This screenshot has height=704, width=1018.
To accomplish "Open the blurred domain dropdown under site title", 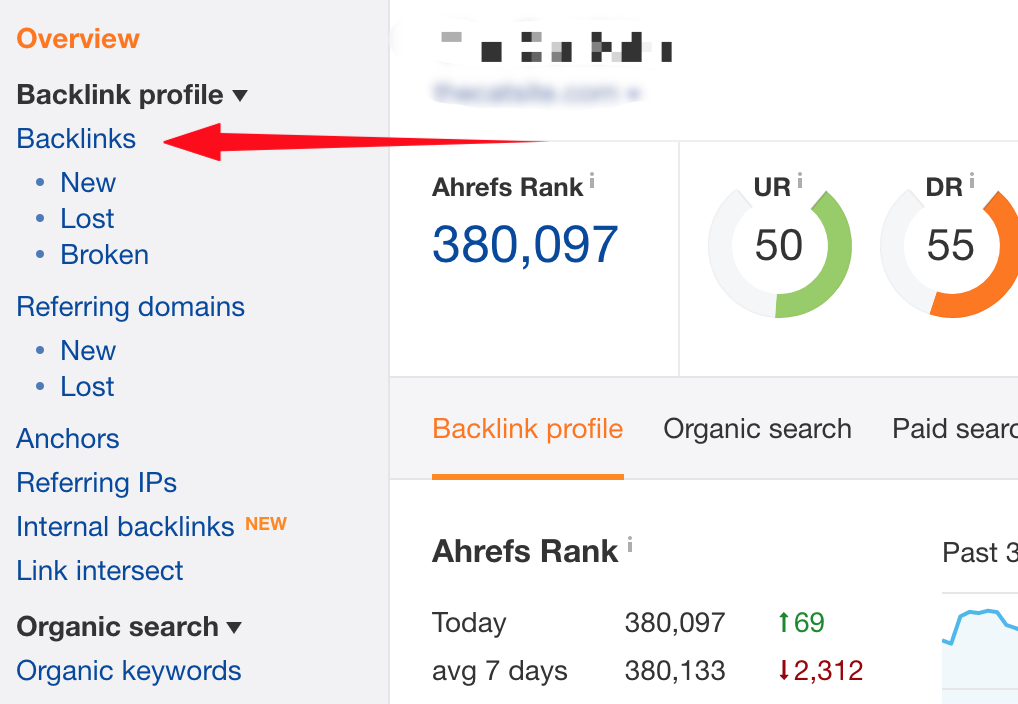I will 537,93.
